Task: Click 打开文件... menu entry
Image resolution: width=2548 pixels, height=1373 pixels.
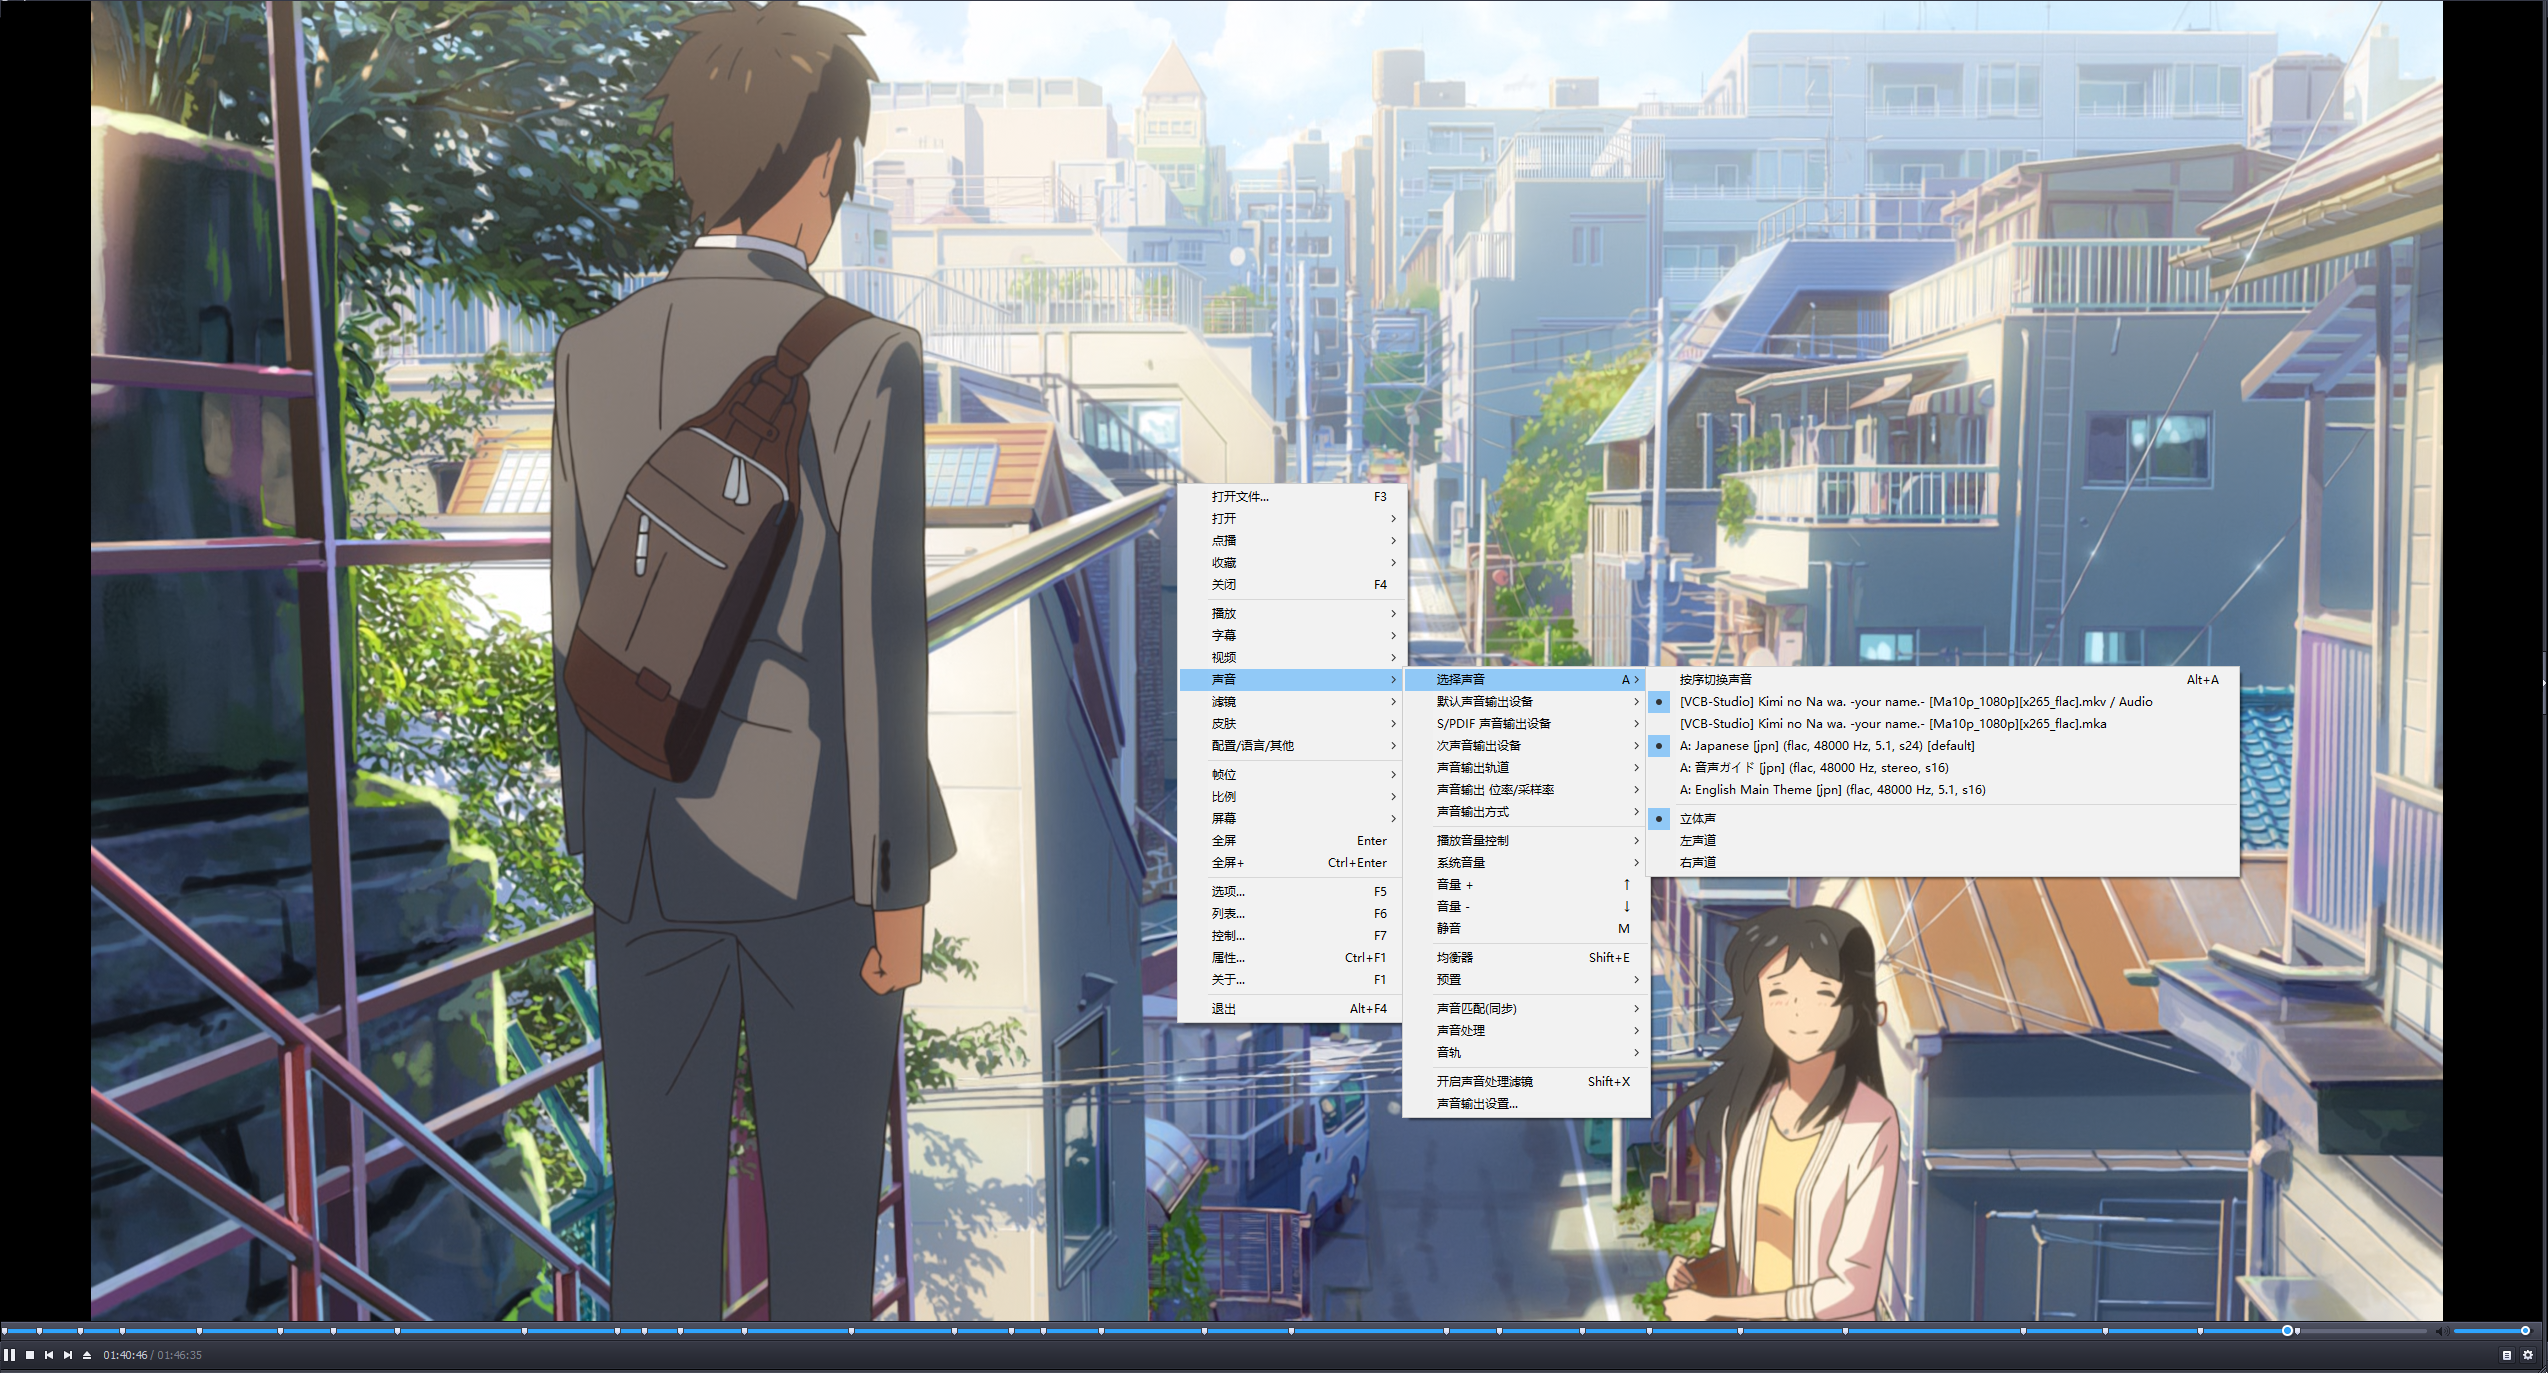Action: click(1240, 497)
